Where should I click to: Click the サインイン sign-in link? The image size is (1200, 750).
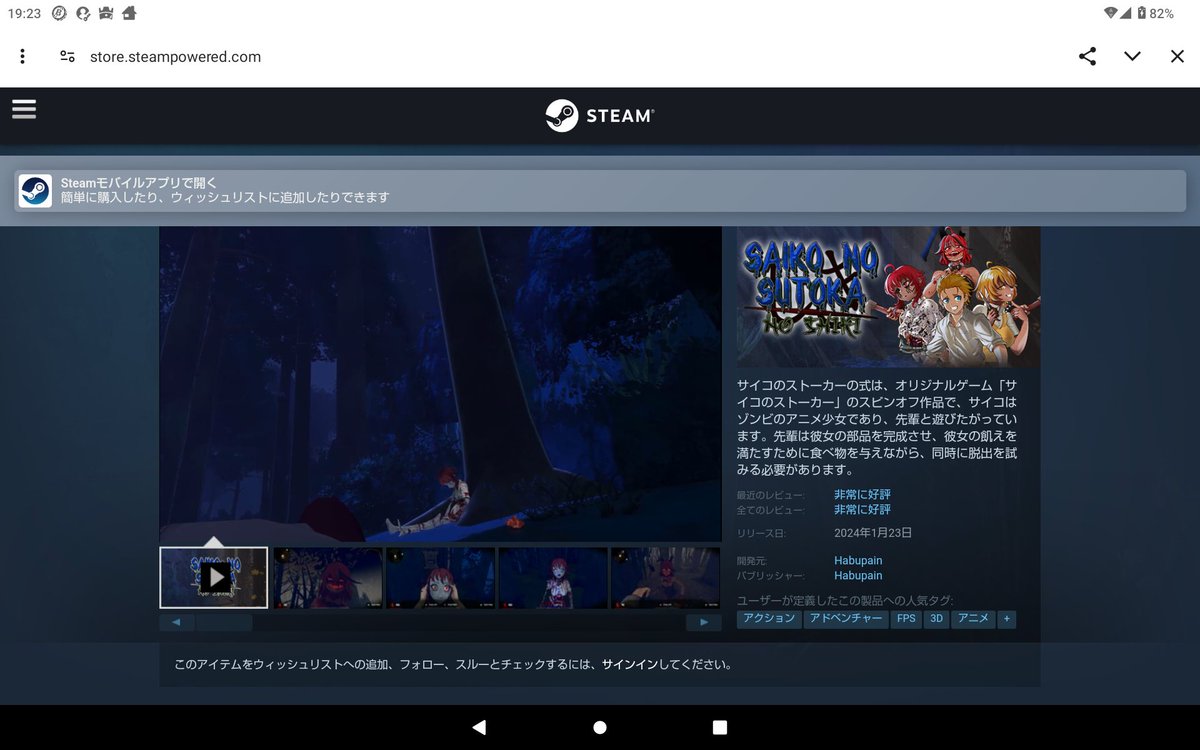pyautogui.click(x=630, y=664)
